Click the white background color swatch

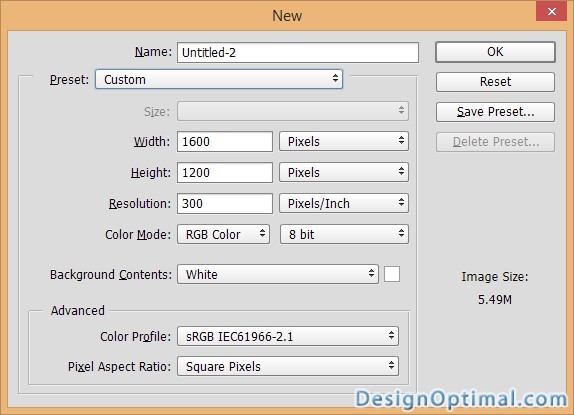pos(392,274)
